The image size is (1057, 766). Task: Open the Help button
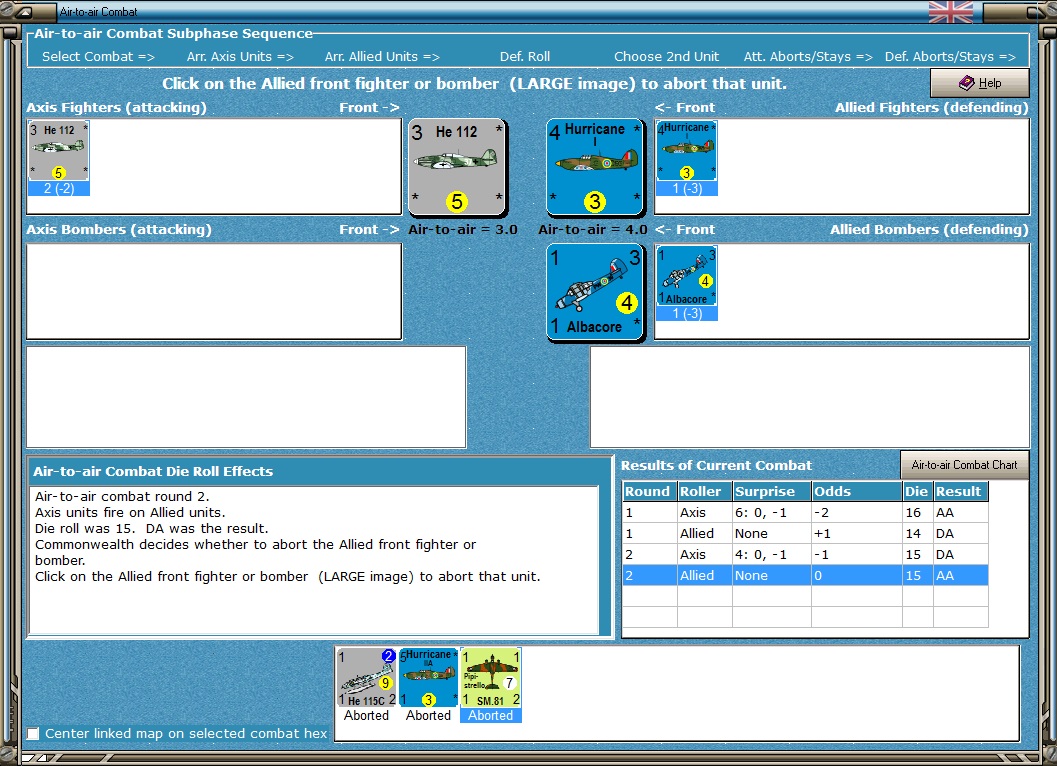coord(979,83)
